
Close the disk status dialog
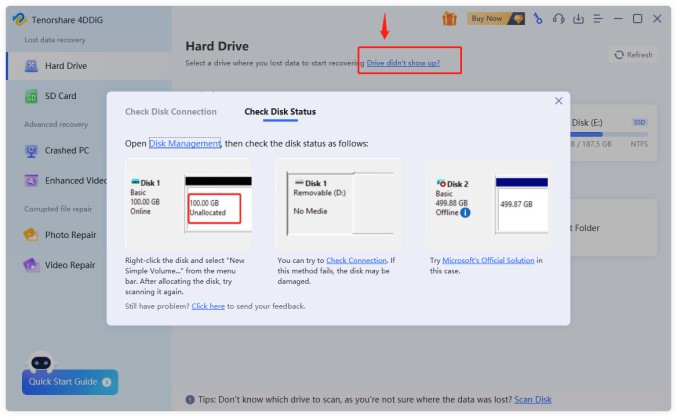click(x=558, y=101)
